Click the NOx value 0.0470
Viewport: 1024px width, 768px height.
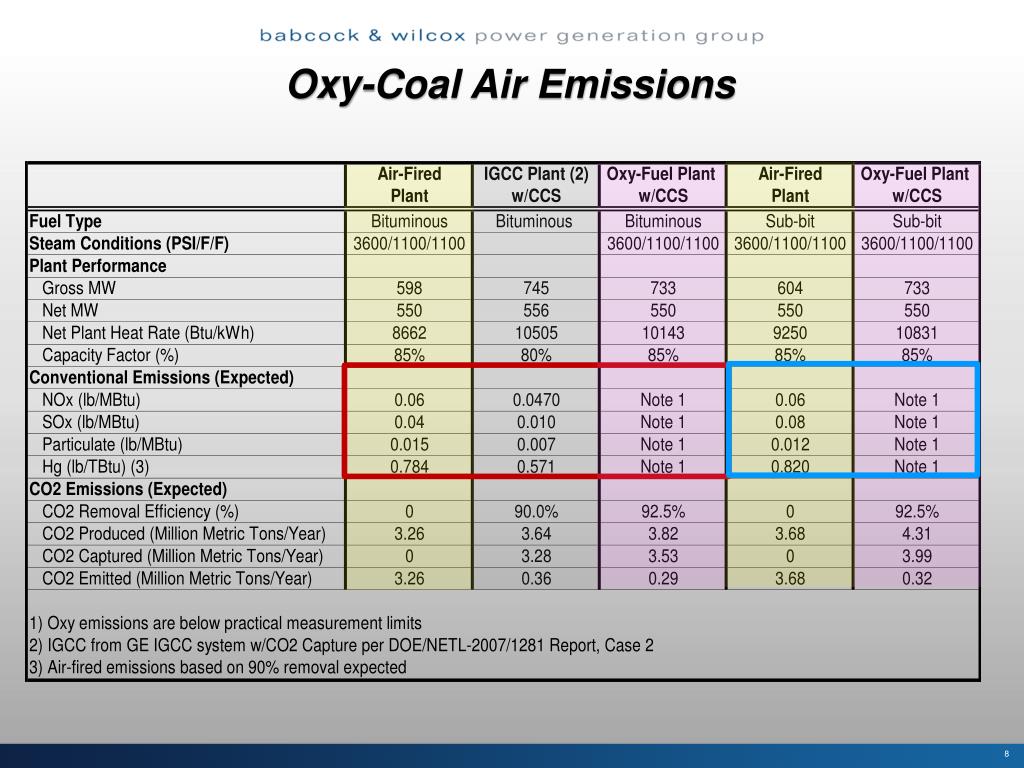(536, 400)
